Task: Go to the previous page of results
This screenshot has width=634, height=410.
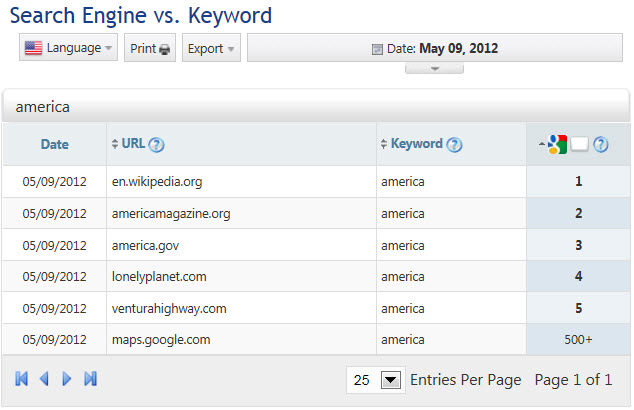Action: (x=44, y=379)
